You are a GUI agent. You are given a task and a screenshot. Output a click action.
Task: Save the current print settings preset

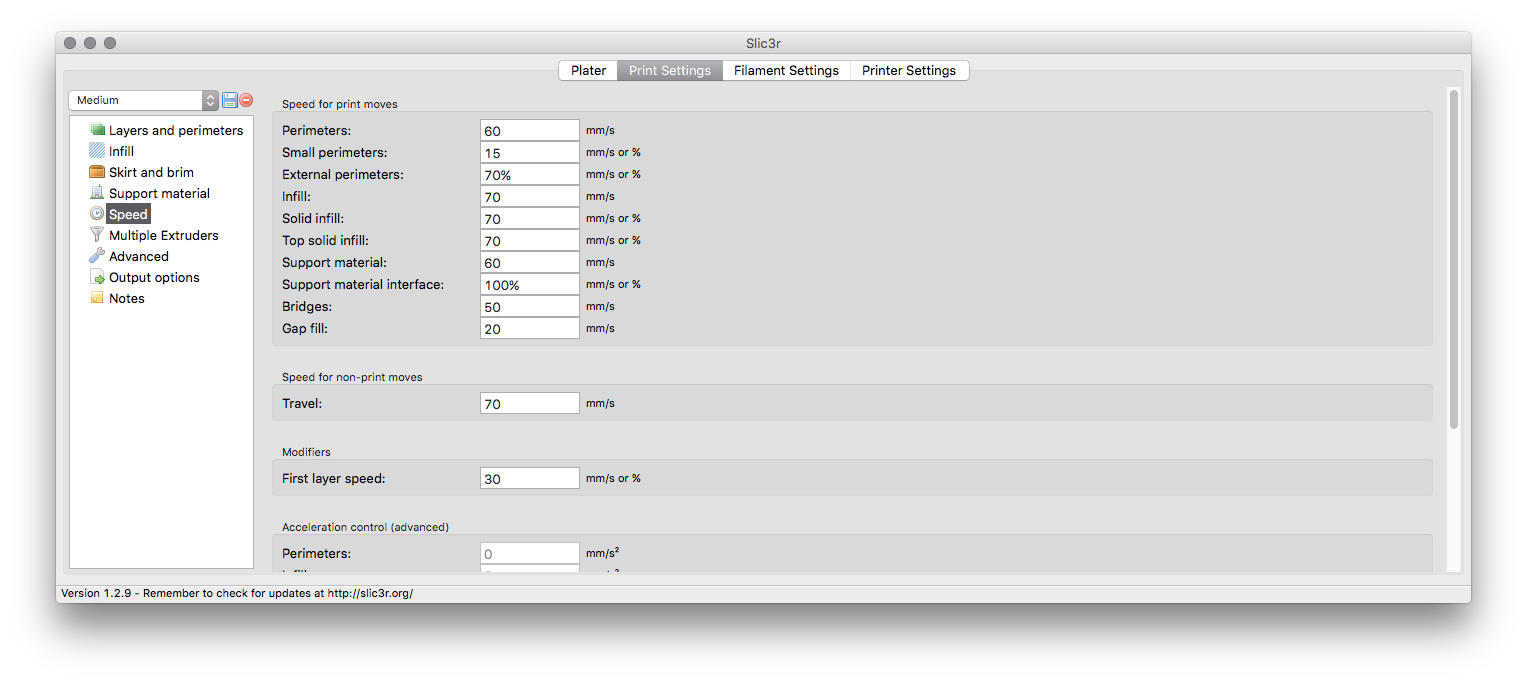coord(228,100)
